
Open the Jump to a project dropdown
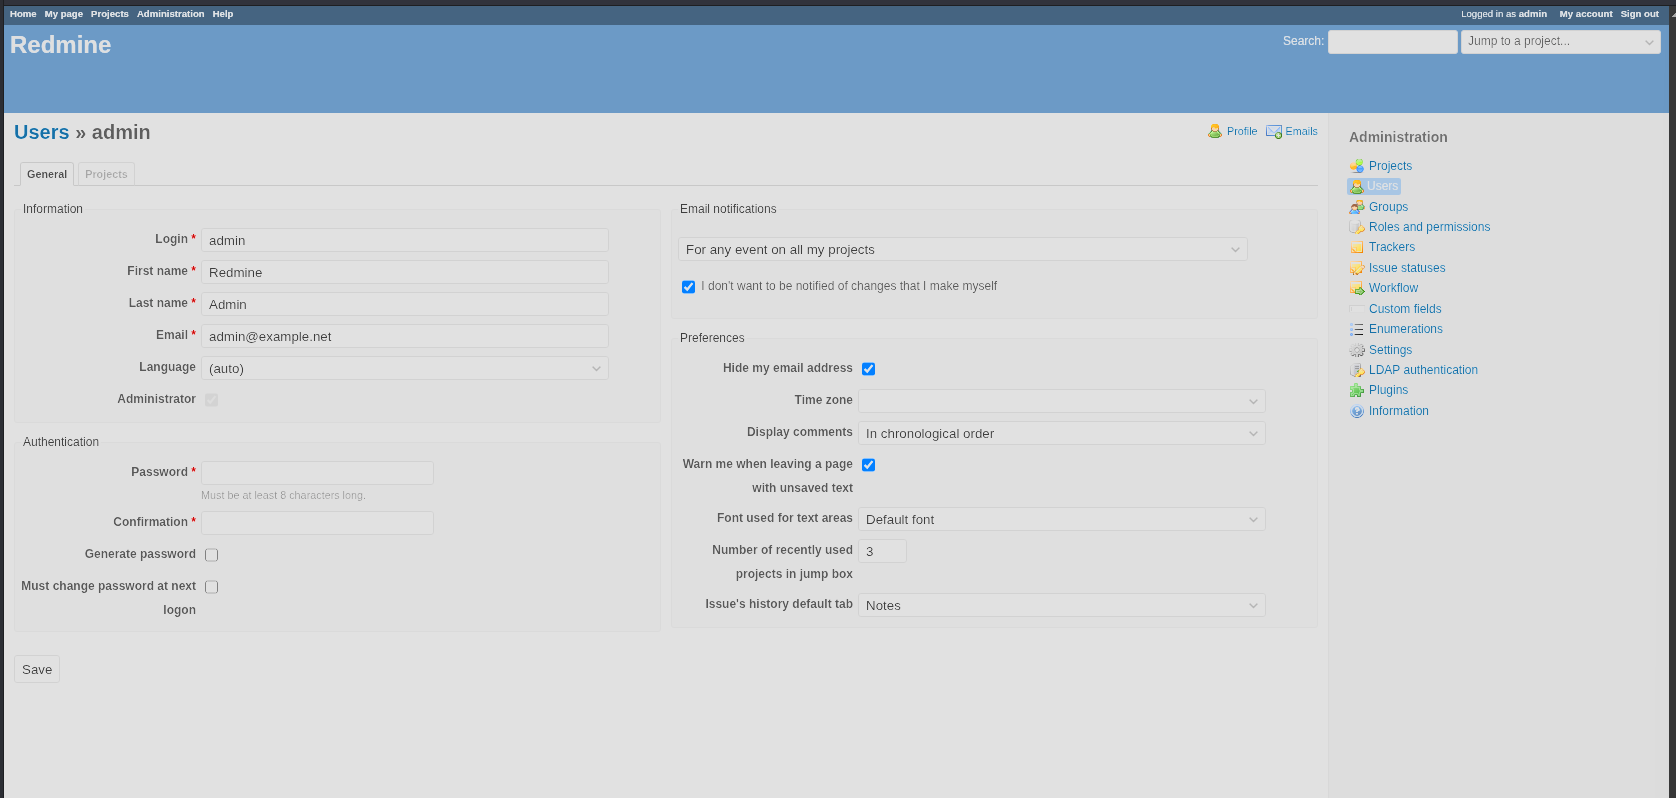point(1561,41)
